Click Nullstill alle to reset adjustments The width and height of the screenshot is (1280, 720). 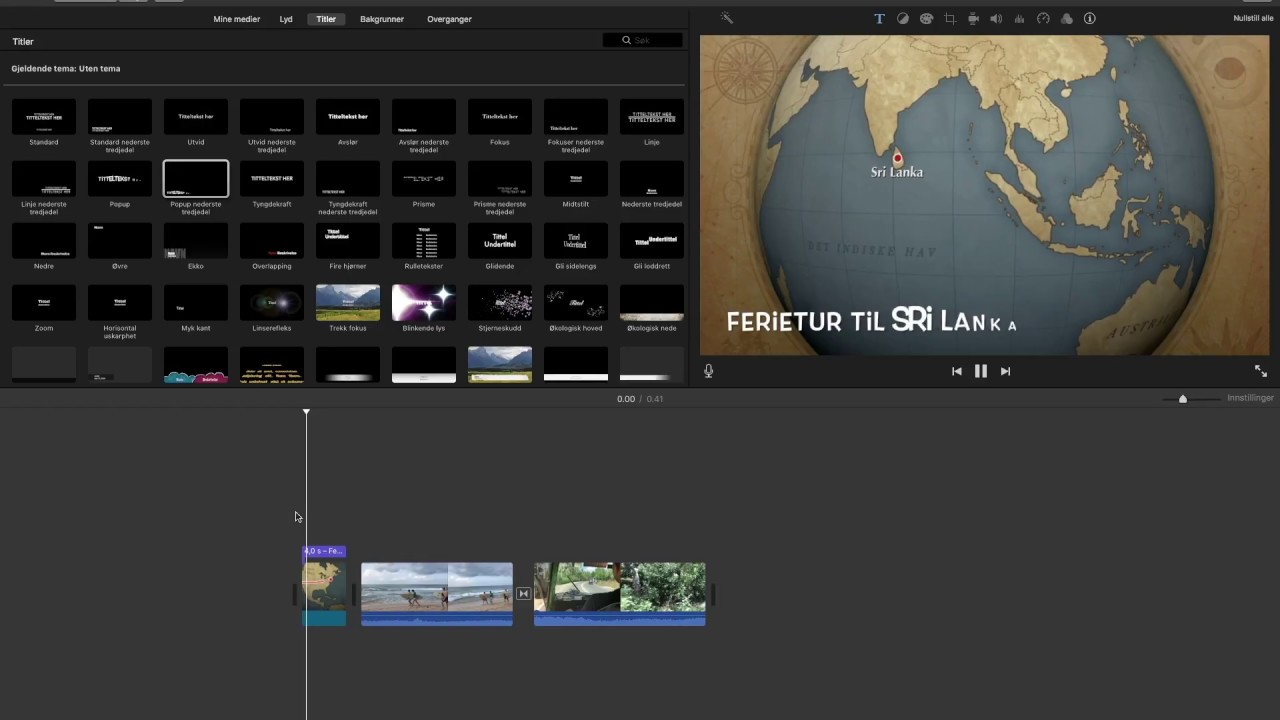(x=1253, y=18)
